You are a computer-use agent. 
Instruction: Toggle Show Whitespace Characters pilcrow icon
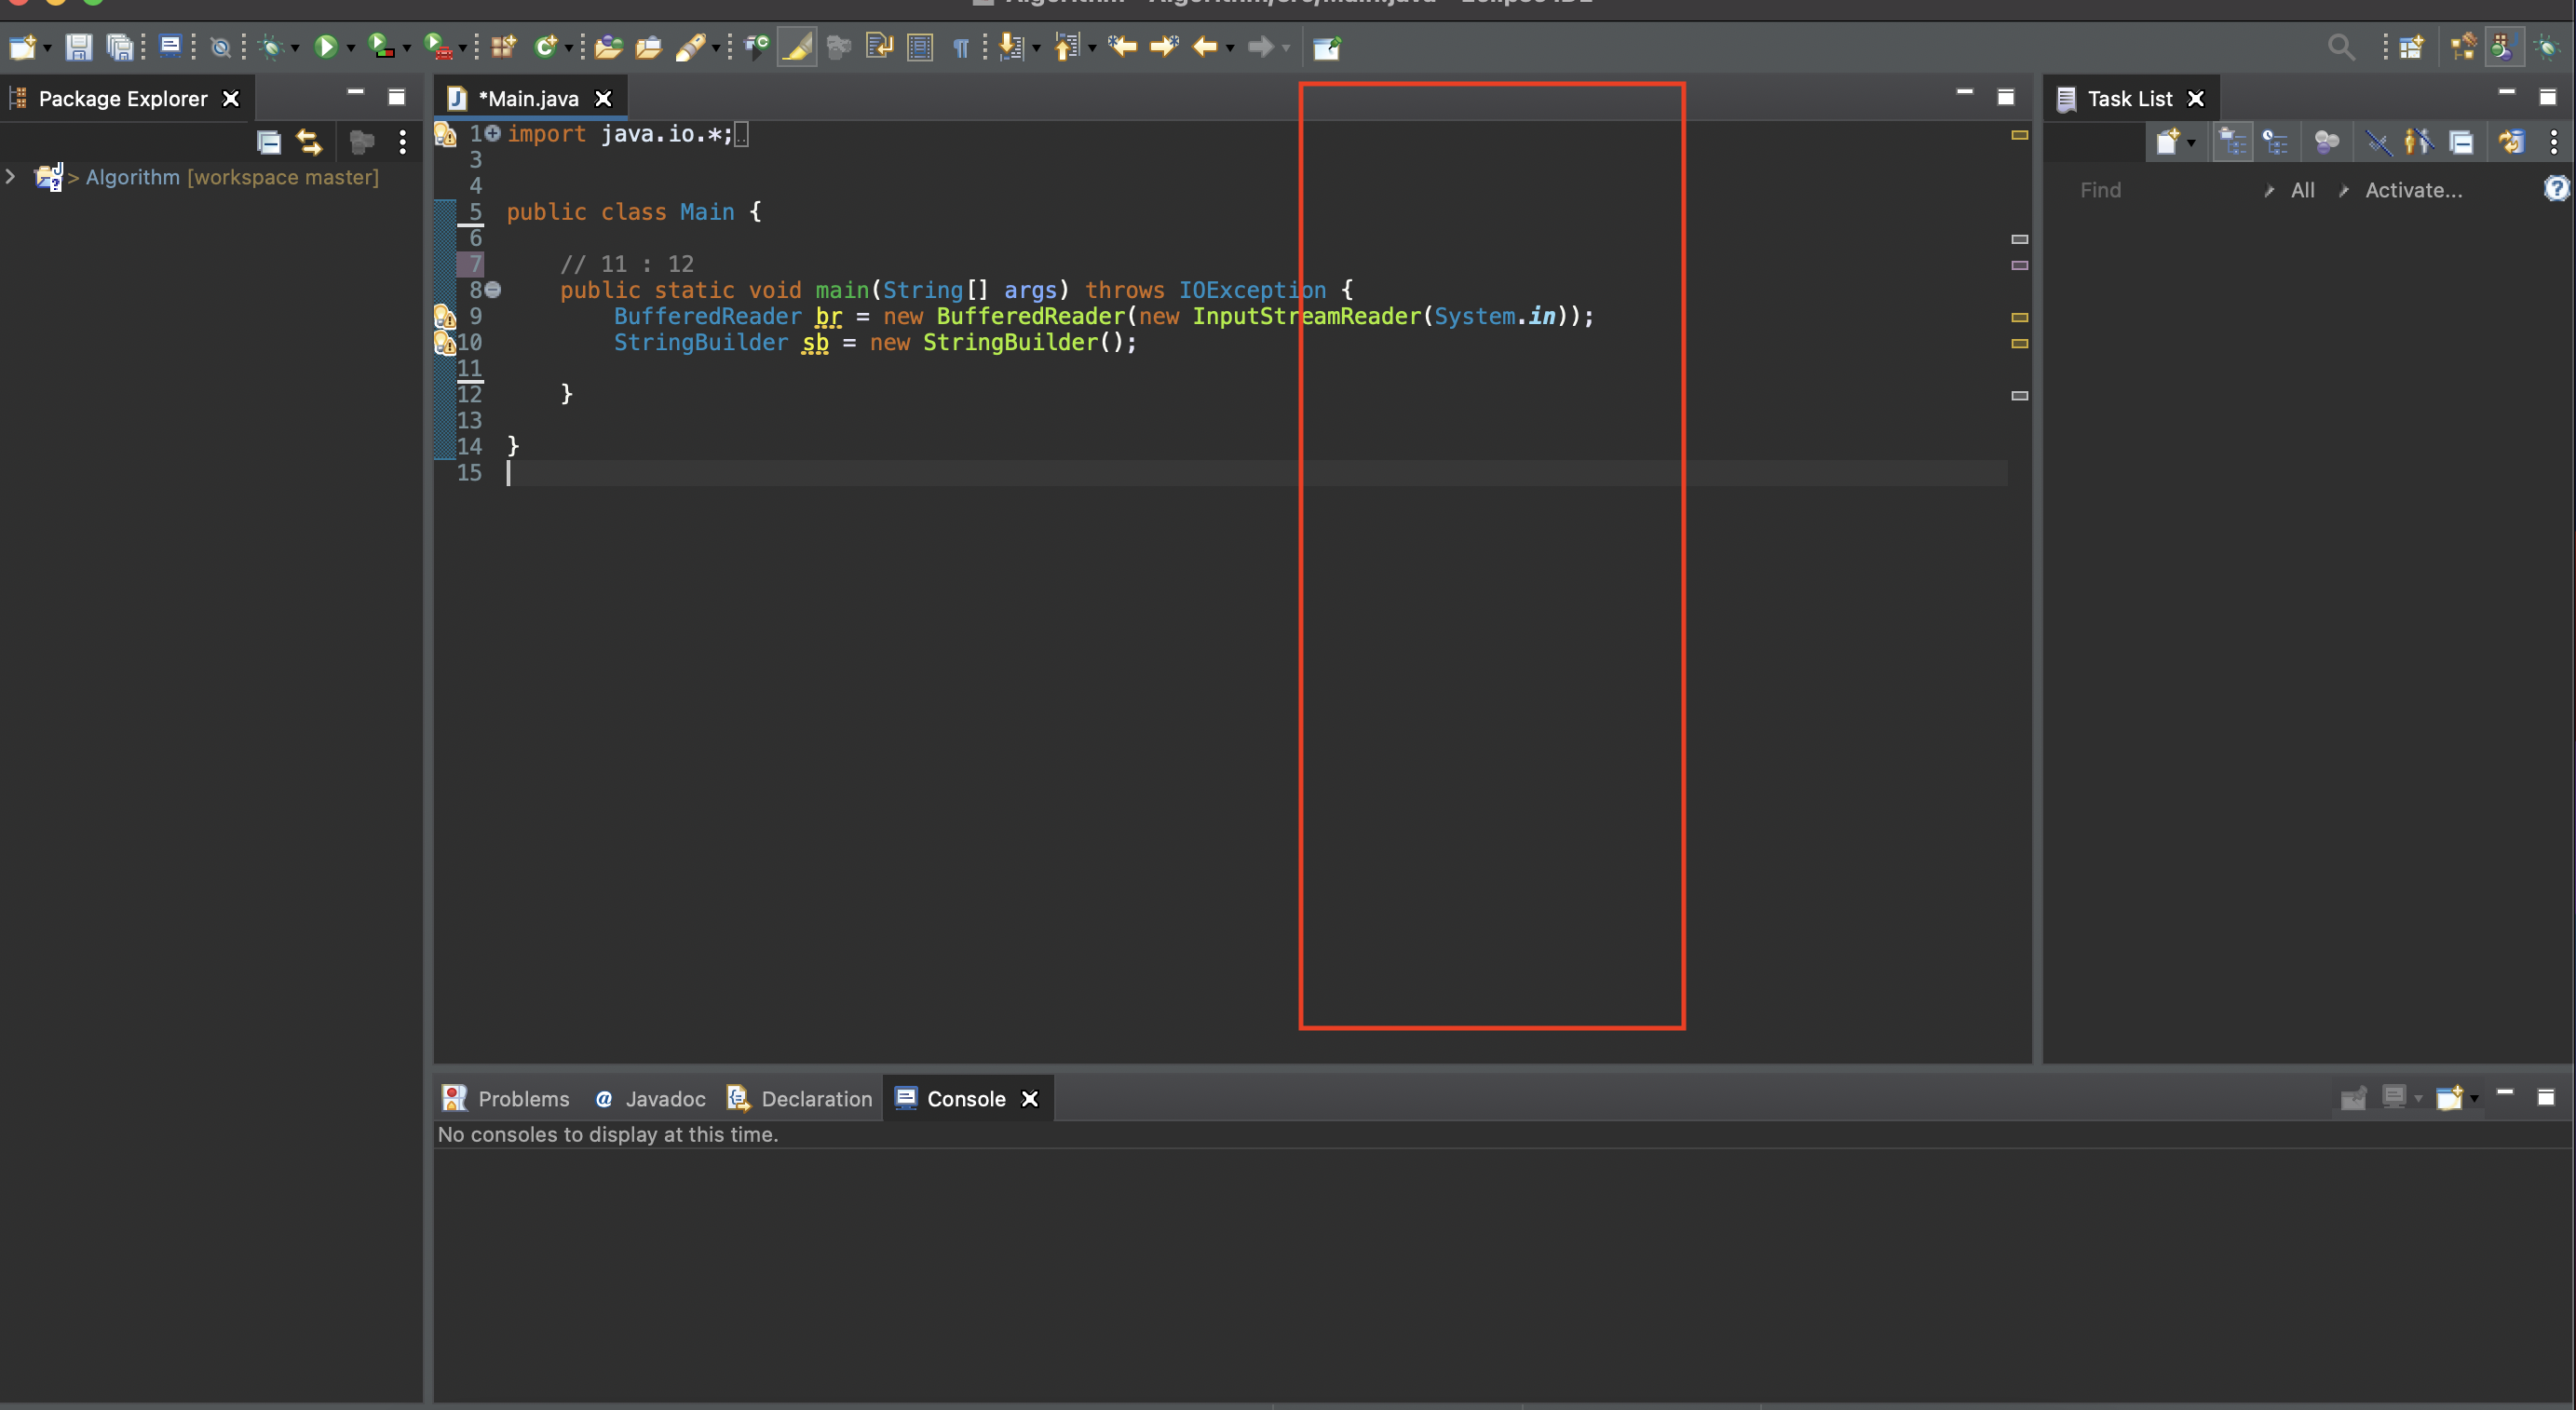coord(960,47)
